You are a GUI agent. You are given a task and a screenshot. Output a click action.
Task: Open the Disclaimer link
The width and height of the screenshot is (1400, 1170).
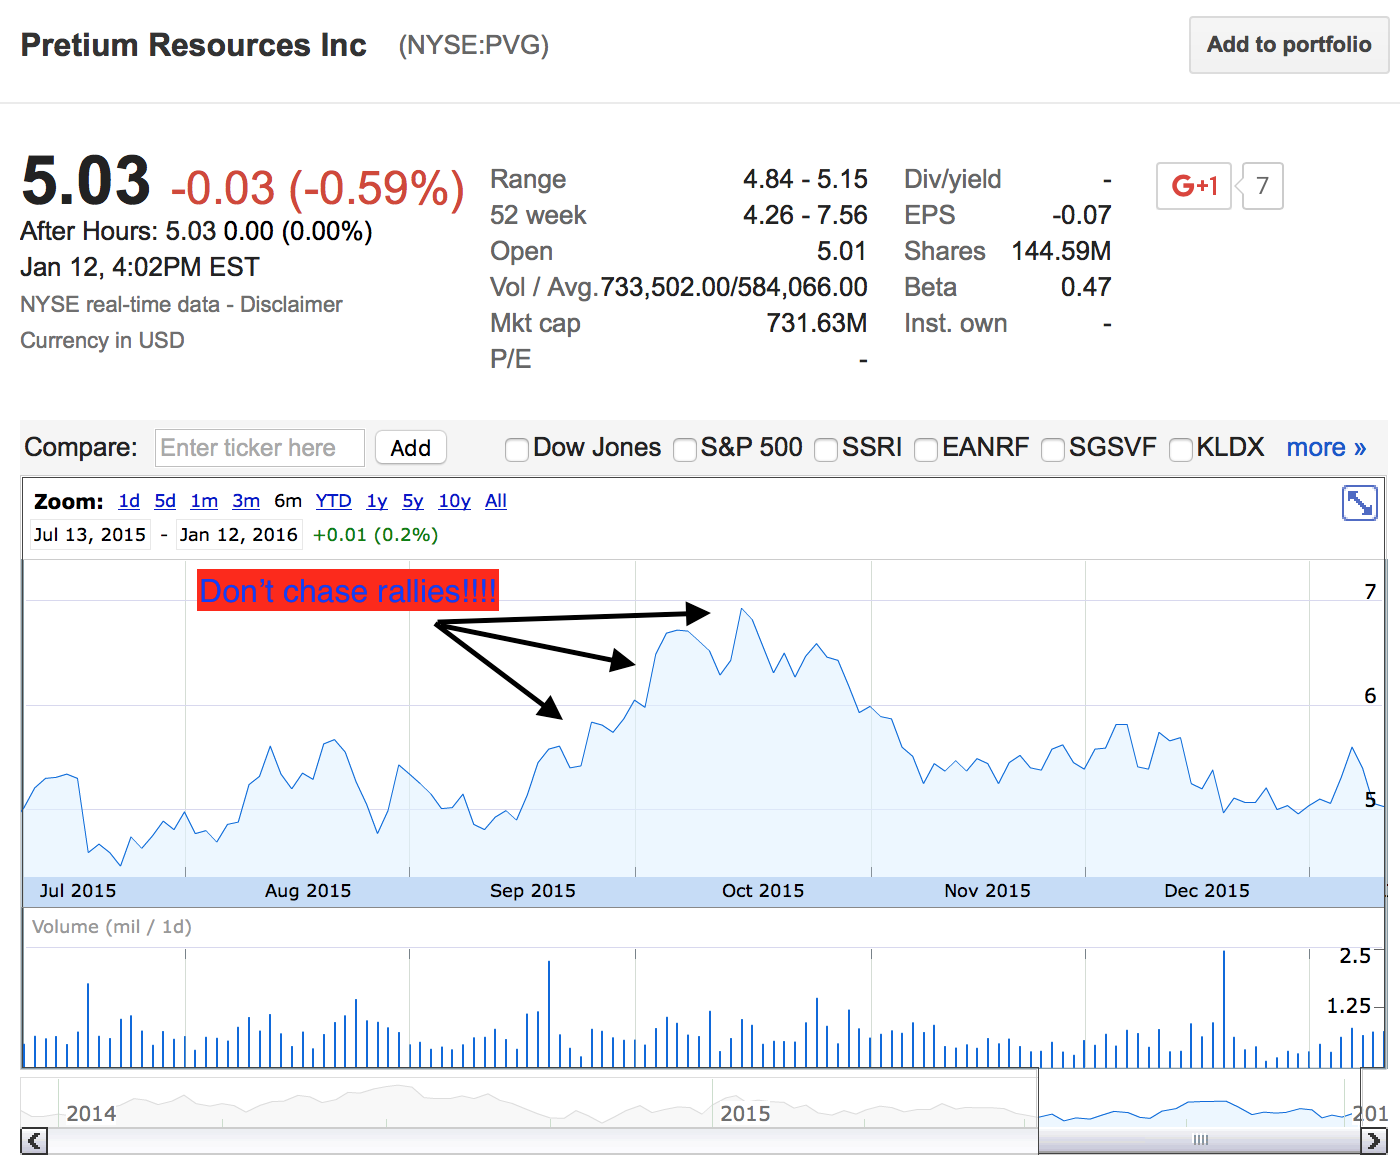pos(291,305)
